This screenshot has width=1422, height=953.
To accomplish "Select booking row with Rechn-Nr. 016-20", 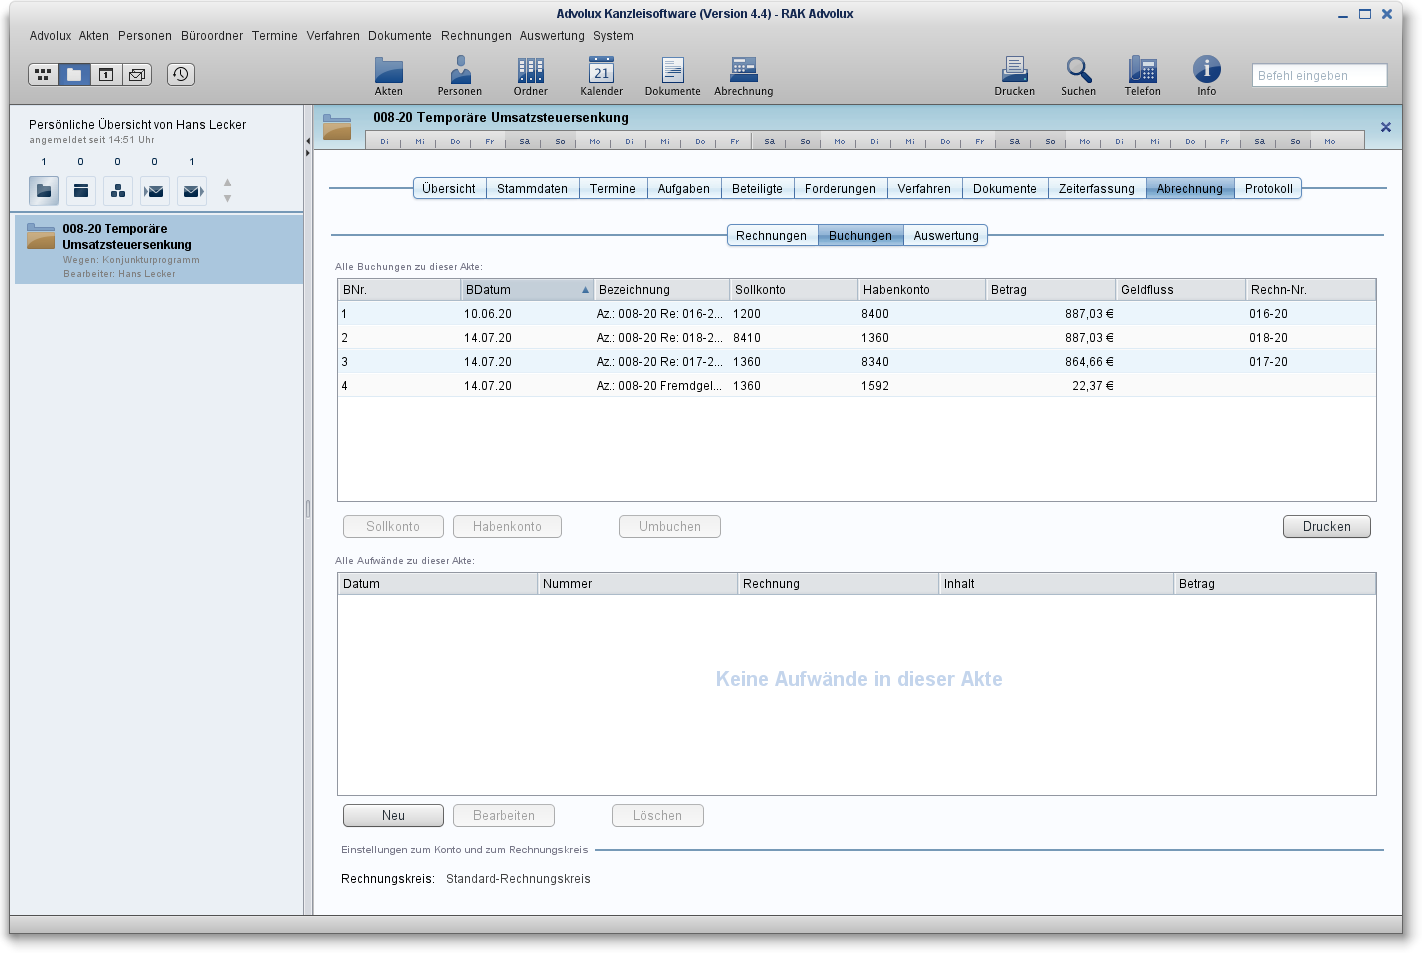I will 857,314.
